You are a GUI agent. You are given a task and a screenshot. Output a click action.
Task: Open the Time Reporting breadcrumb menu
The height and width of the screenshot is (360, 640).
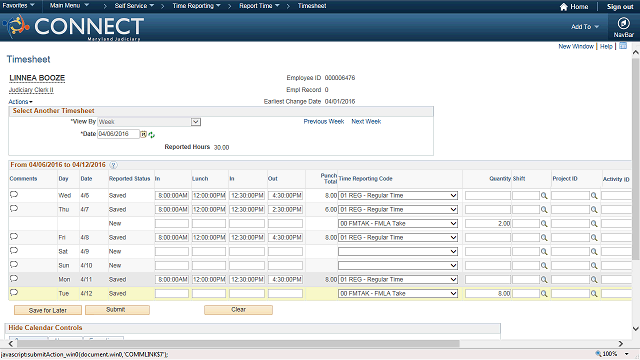click(x=196, y=6)
